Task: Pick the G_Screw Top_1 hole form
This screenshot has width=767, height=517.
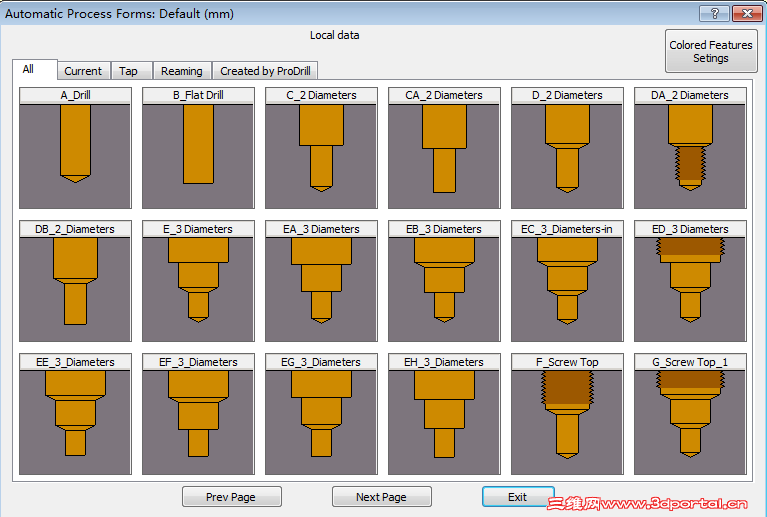Action: coord(690,414)
